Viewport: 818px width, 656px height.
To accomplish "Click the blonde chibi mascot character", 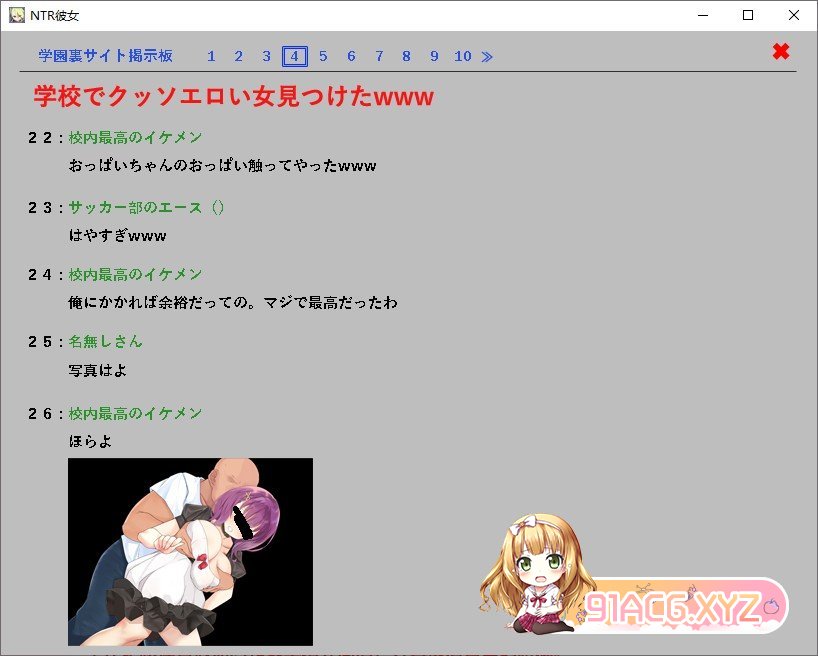I will click(536, 574).
